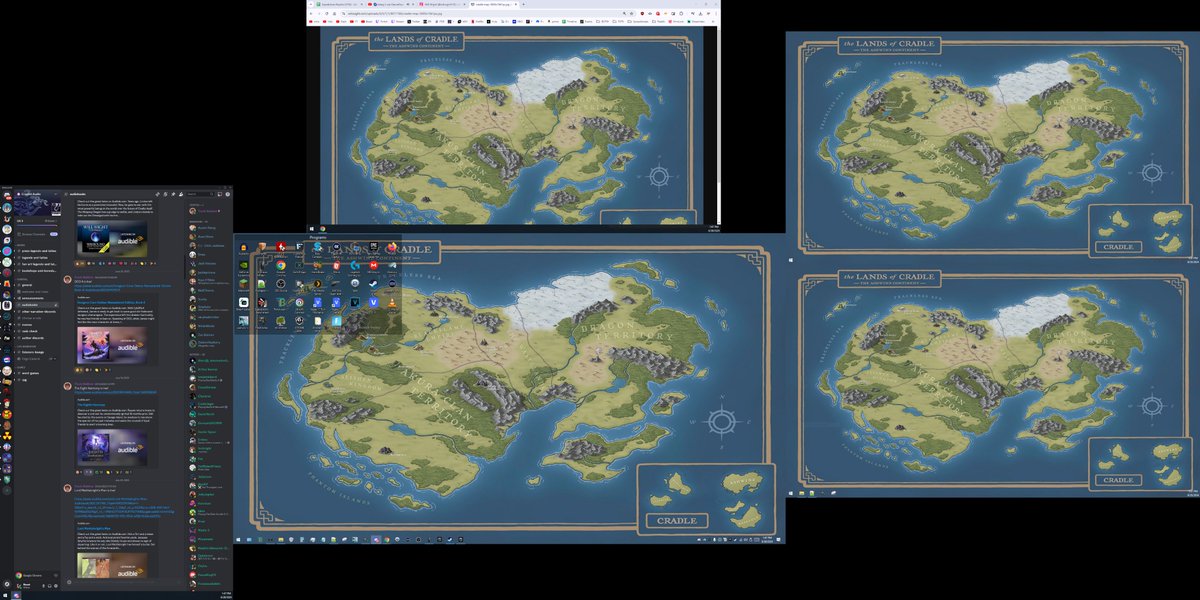Open Start button below the browser window
Image resolution: width=1200 pixels, height=600 pixels.
pyautogui.click(x=312, y=229)
